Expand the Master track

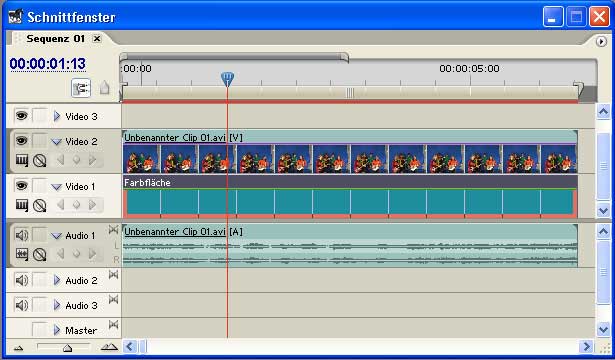tap(57, 330)
